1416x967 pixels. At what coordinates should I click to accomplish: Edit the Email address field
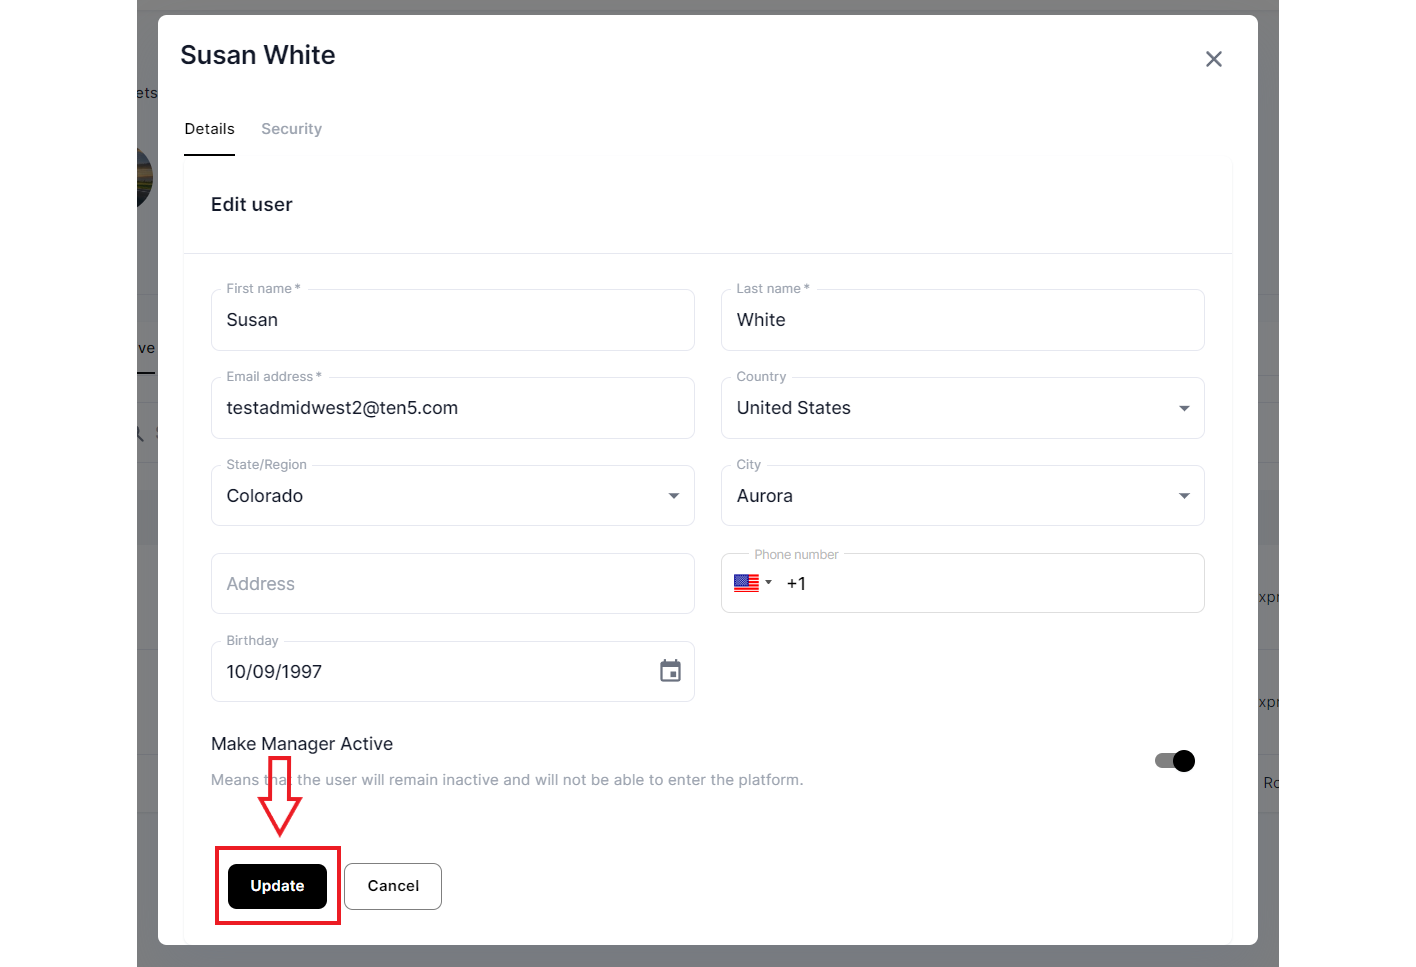(x=452, y=408)
